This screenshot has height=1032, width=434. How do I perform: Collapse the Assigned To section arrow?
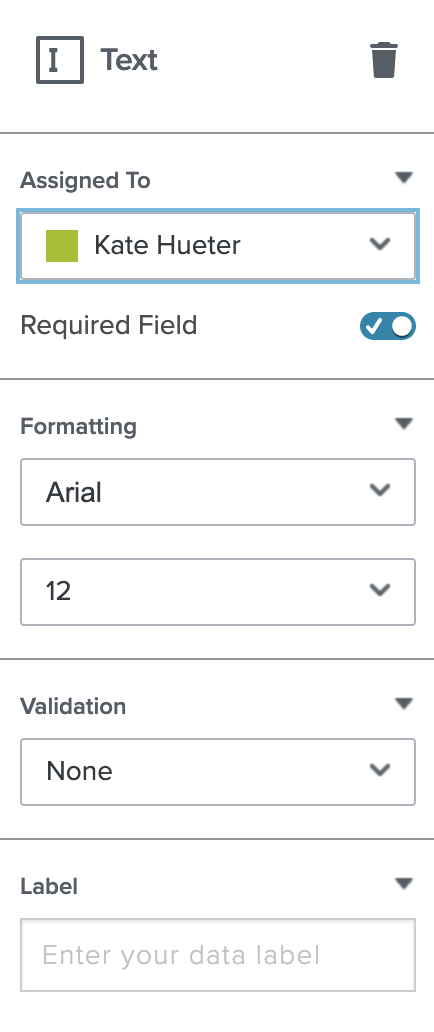pos(404,177)
